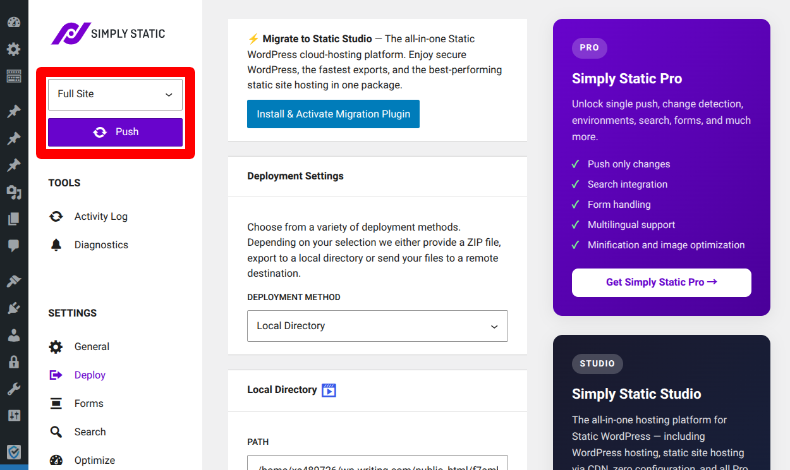Open the Tools wrench icon
790x470 pixels.
(14, 389)
